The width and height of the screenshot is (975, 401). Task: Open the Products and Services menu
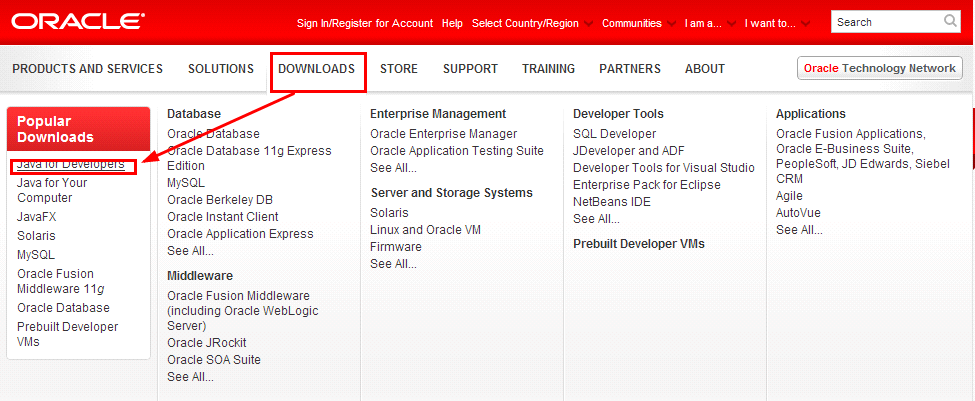88,69
